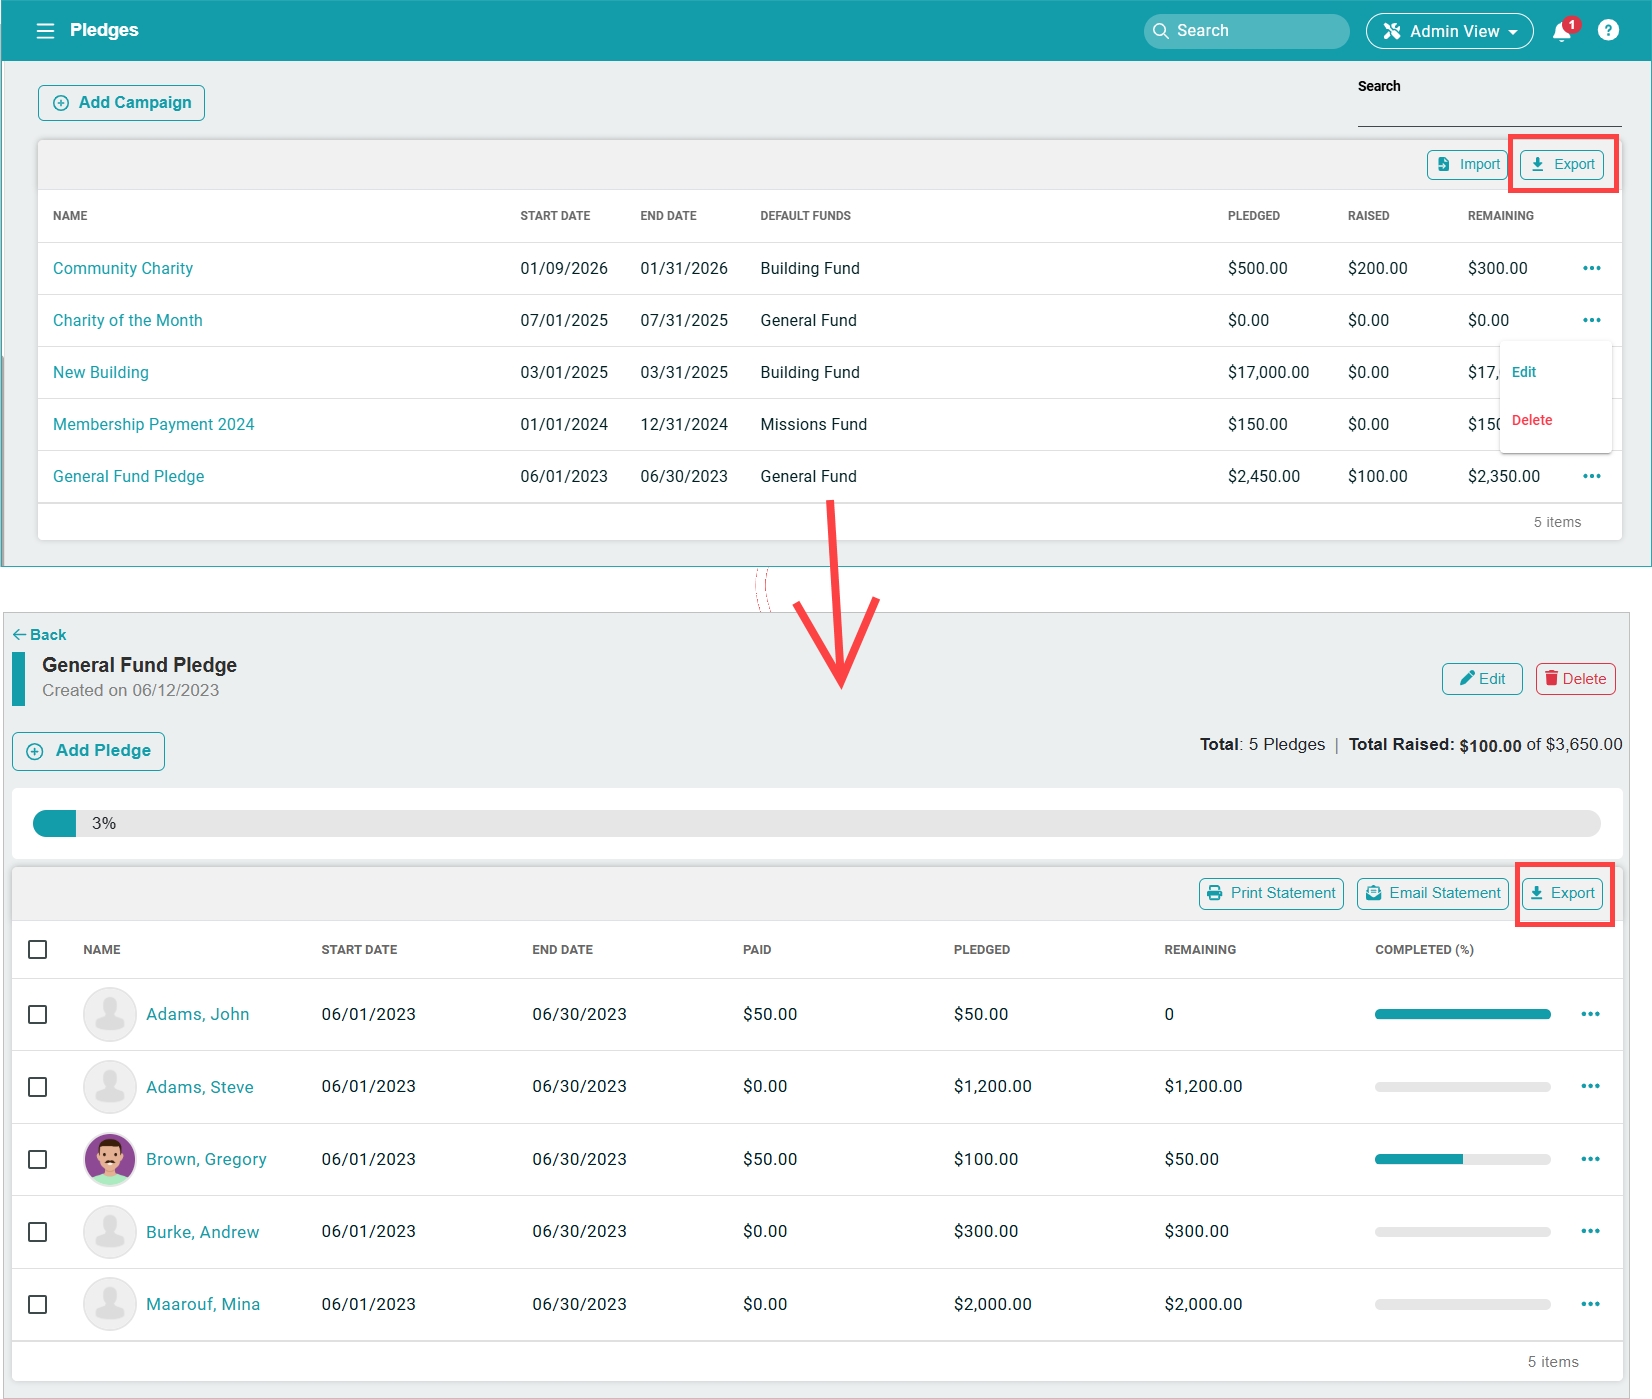
Task: Open the help question mark icon
Action: [1608, 31]
